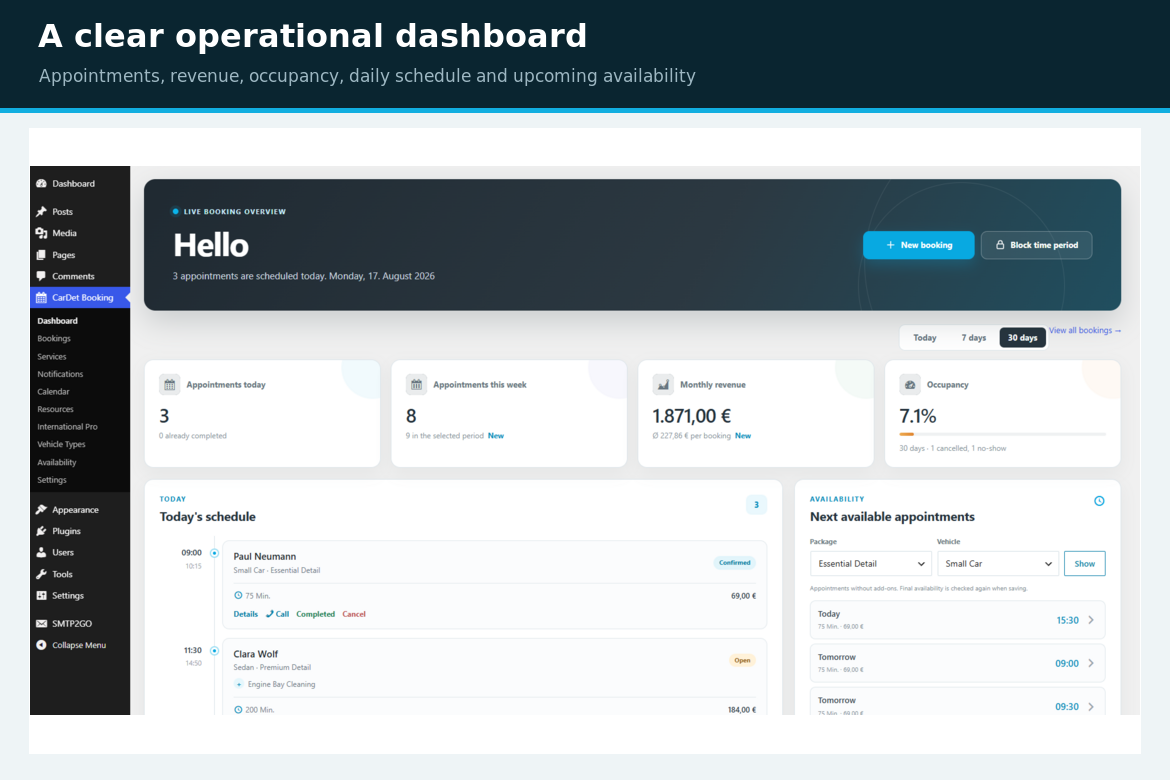Click the Occupancy gauge icon

coord(910,384)
